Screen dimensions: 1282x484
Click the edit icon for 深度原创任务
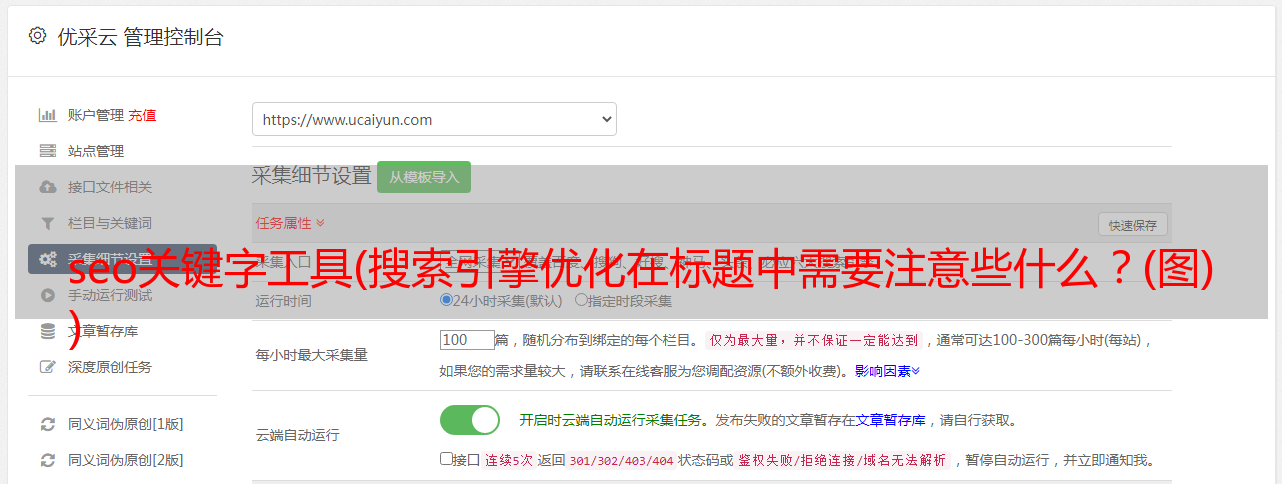47,367
